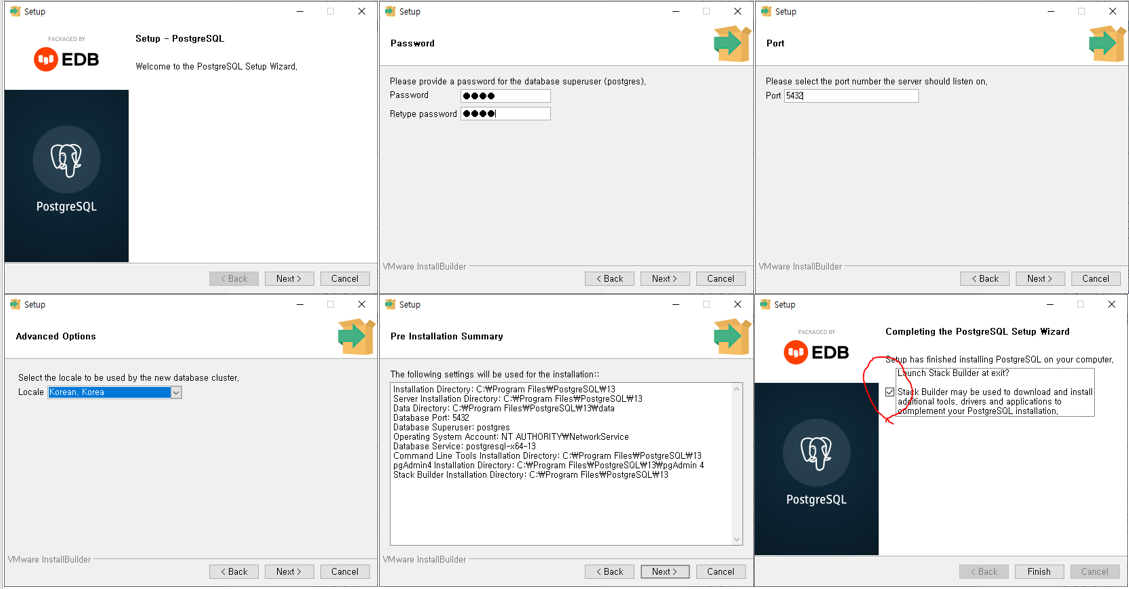Minimize the Port Setup window

pos(1051,12)
